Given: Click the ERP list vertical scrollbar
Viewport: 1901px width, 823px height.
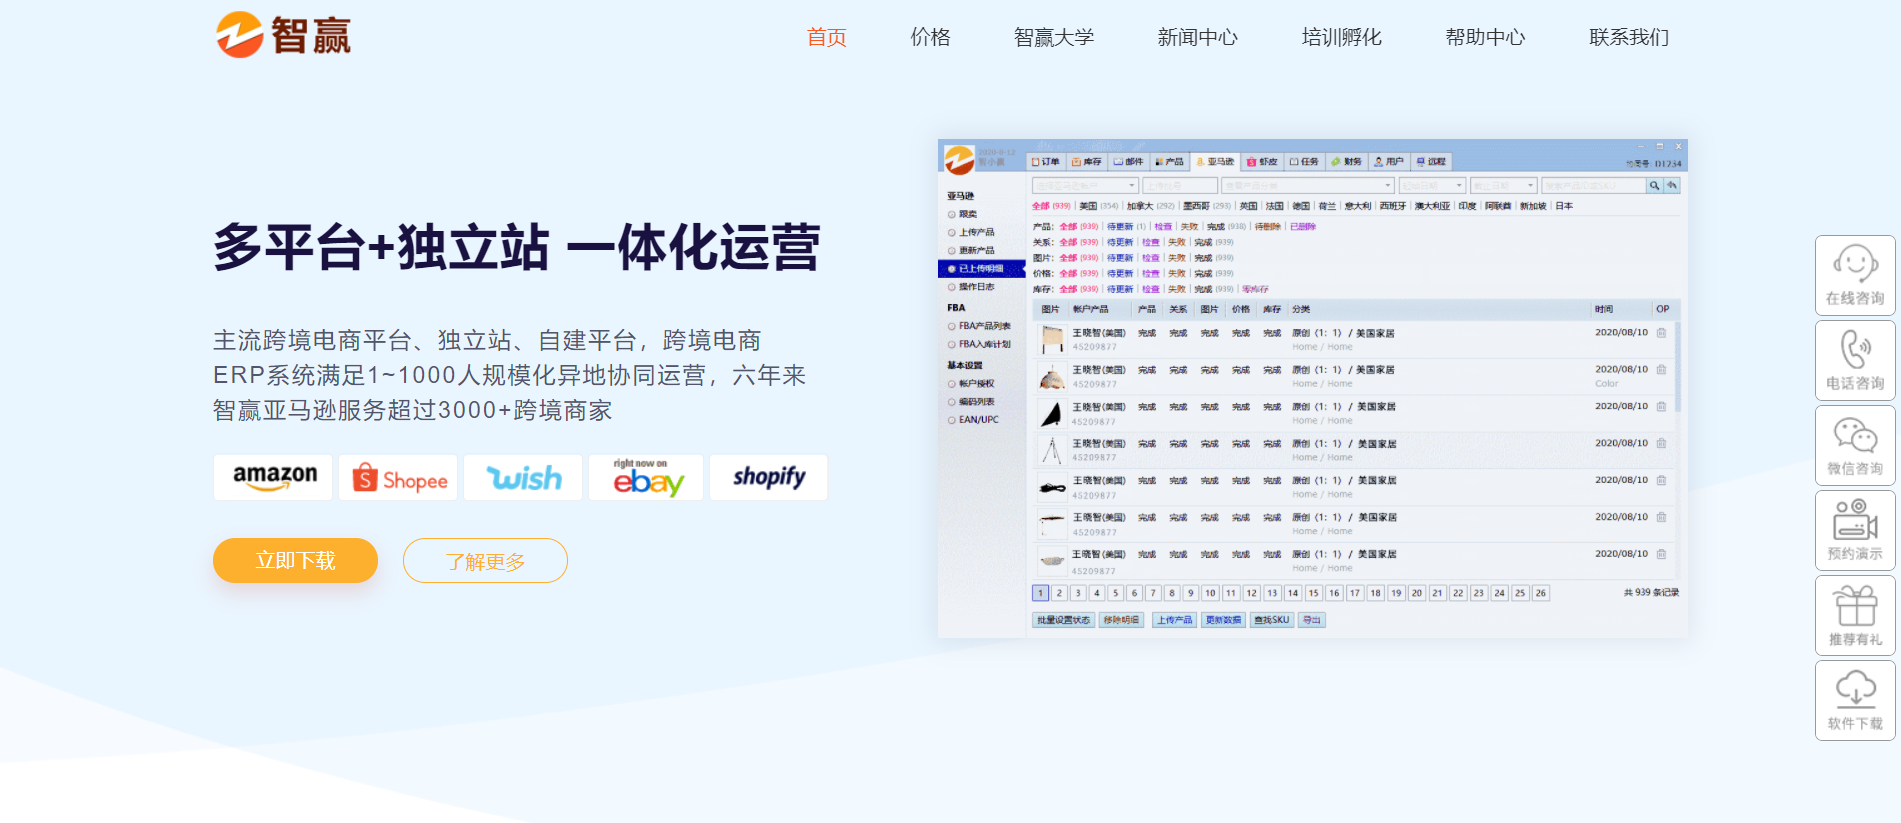Looking at the screenshot, I should coord(1677,365).
